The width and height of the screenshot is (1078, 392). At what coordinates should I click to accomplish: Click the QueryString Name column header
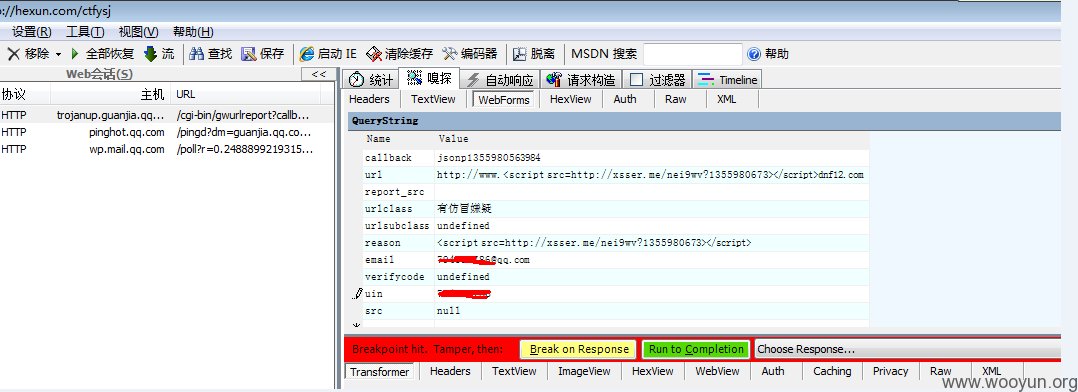point(397,140)
